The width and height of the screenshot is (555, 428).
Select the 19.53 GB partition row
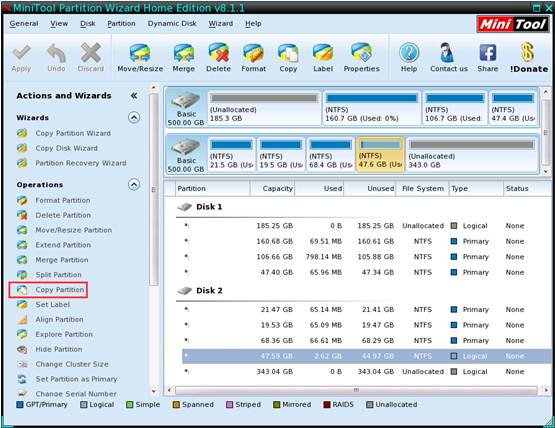357,325
